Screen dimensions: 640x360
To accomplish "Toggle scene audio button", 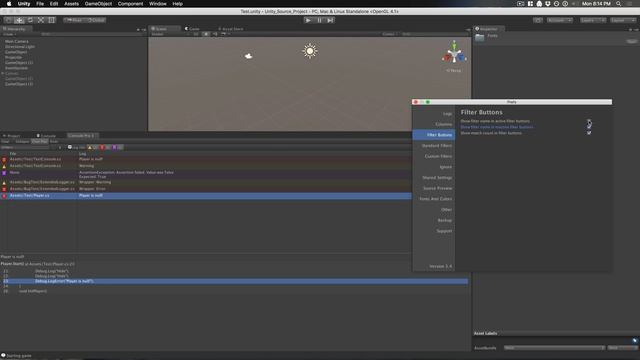I will [x=215, y=34].
